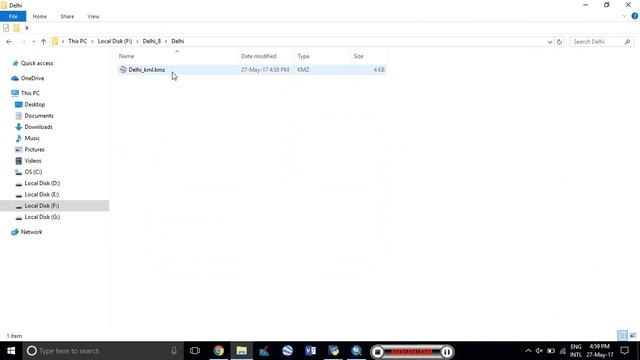Open Network in the navigation pane

point(31,232)
